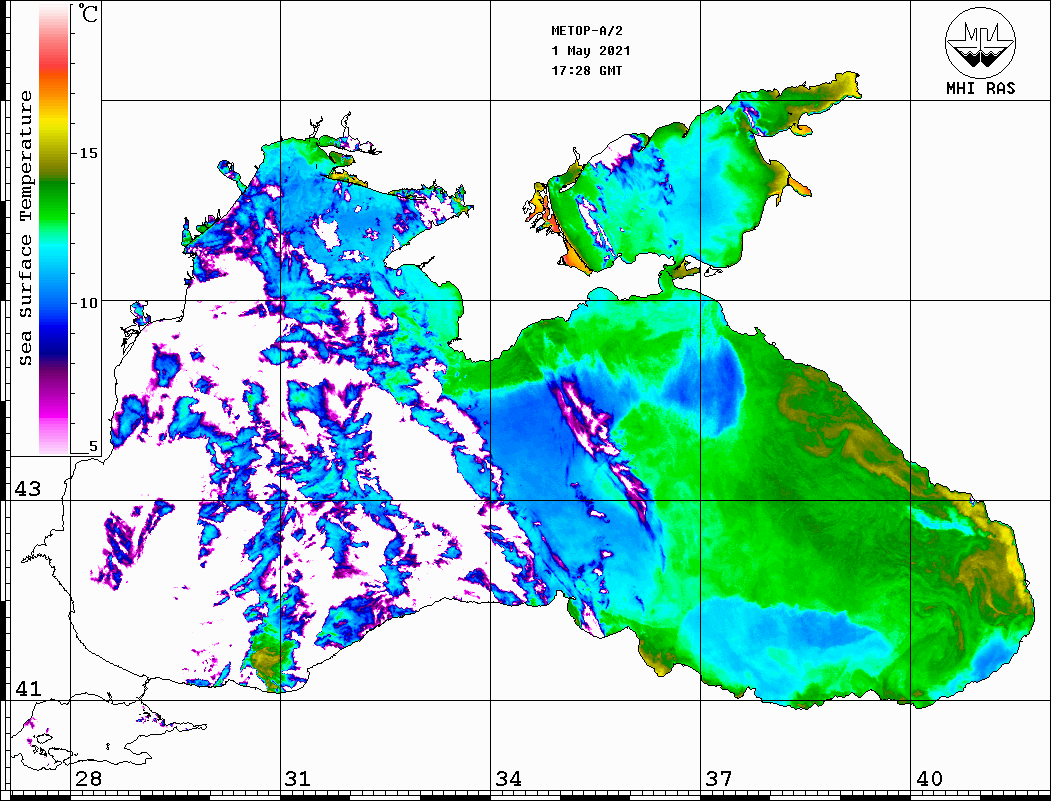
Task: Click the MHI RAS logo emblem
Action: (980, 42)
